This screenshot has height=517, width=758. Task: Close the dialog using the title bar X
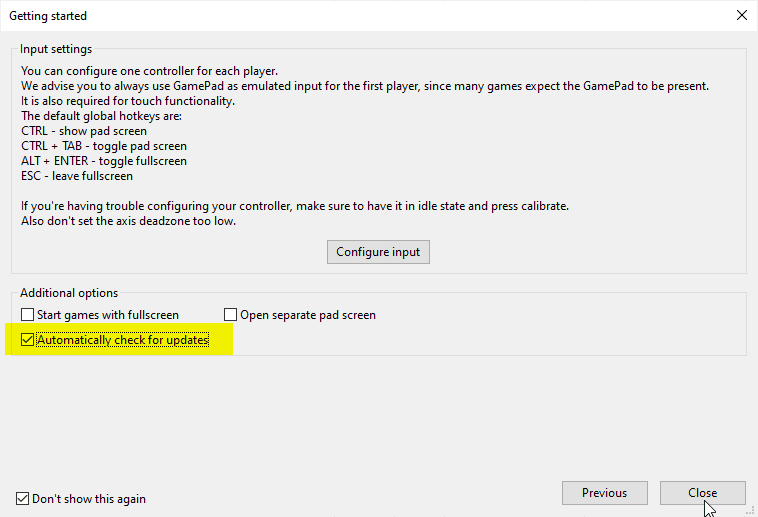[x=741, y=16]
